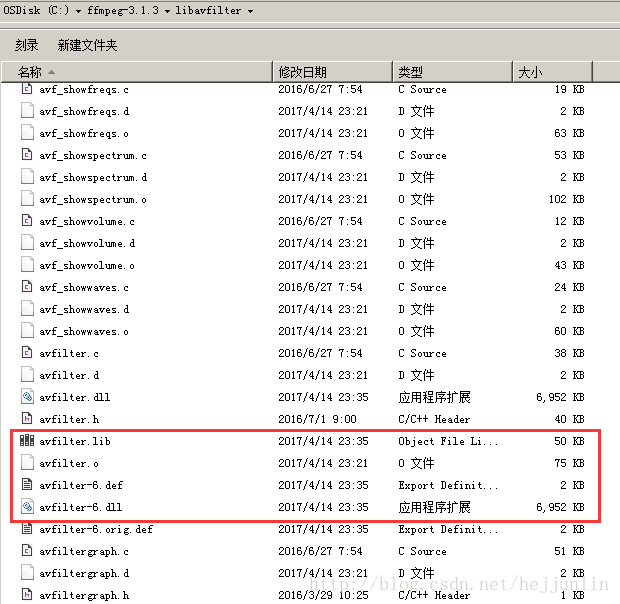Go to OSDisk (C:) in the address bar

36,10
